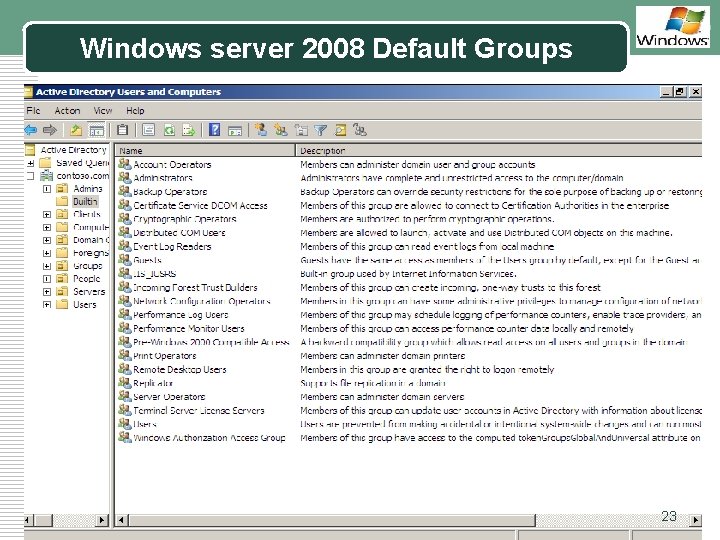
Task: Click the Backup Operators group icon
Action: click(x=124, y=191)
